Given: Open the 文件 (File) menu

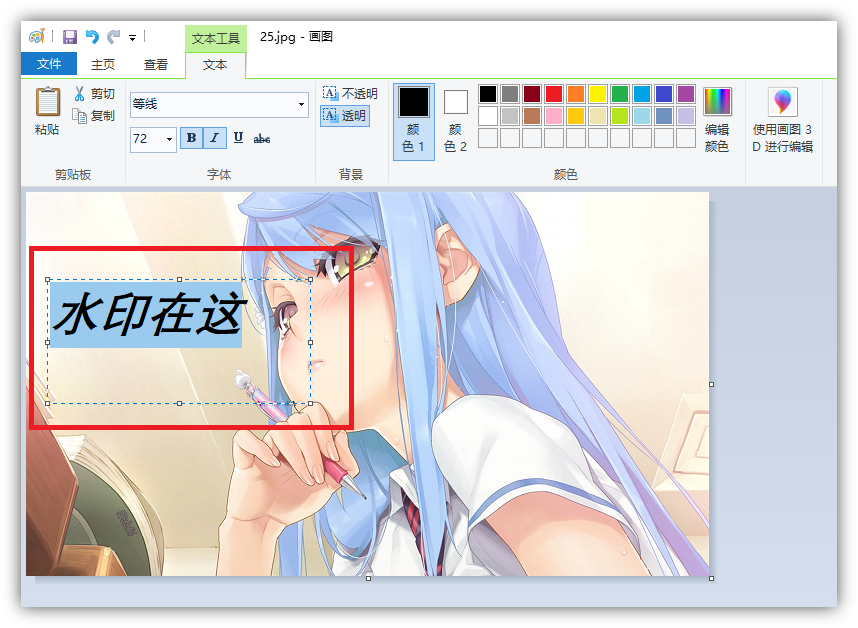Looking at the screenshot, I should click(x=49, y=64).
